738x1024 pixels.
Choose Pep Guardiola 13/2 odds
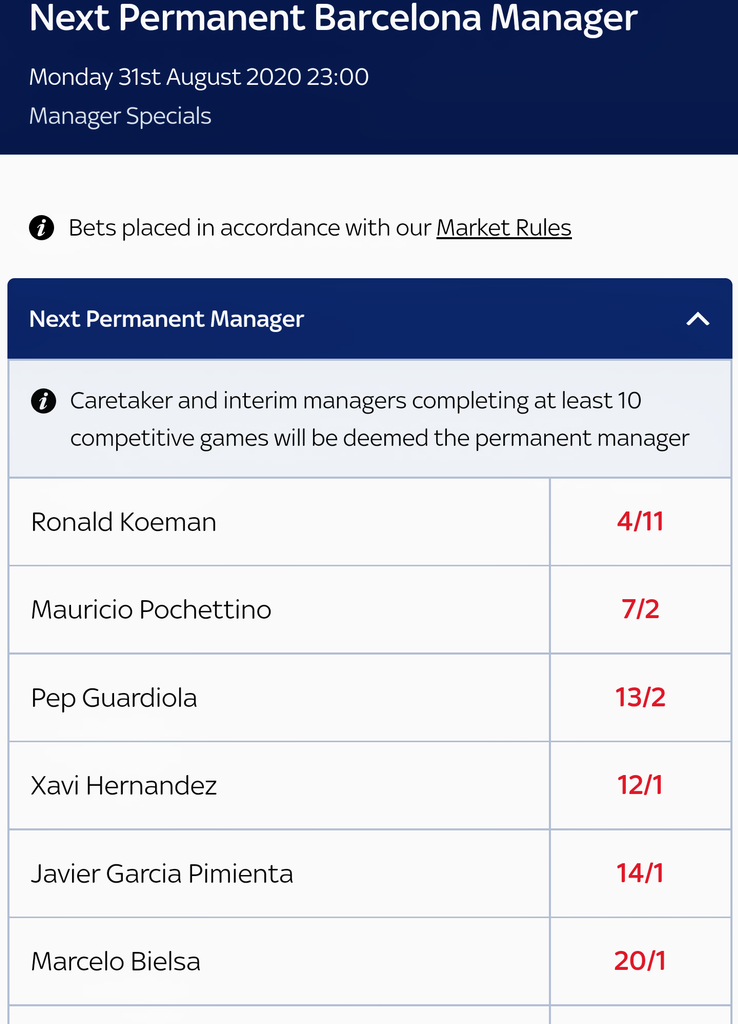640,697
